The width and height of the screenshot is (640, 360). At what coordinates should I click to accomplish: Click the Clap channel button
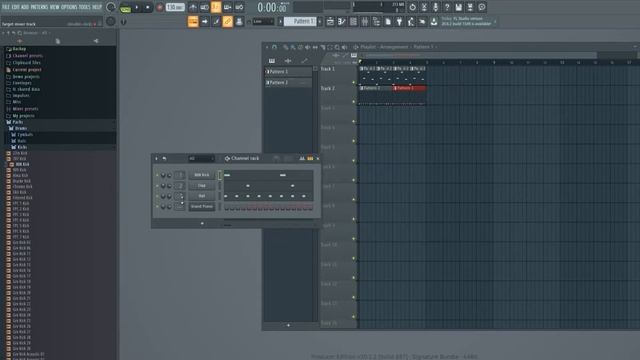tap(202, 186)
